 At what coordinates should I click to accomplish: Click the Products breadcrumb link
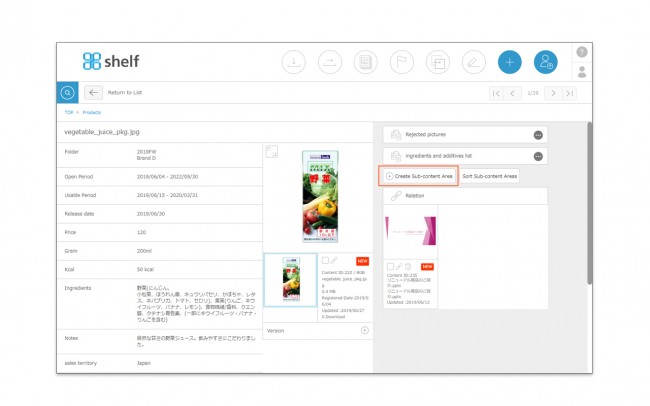click(x=92, y=112)
